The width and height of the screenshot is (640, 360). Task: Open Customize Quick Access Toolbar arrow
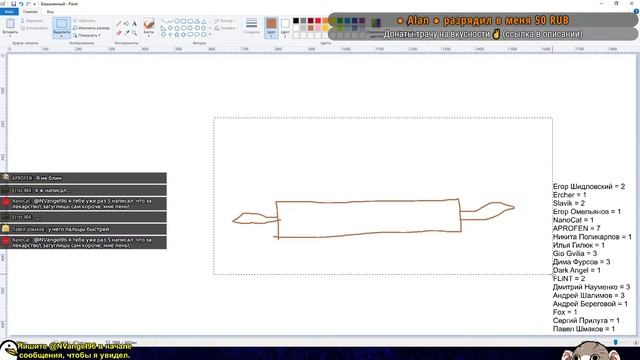tap(34, 4)
